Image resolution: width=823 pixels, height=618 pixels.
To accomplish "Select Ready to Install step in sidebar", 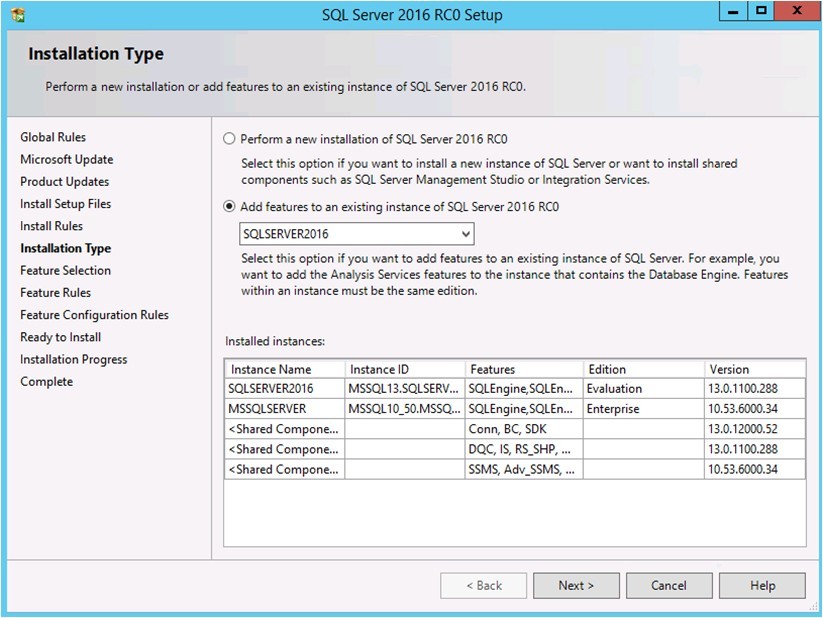I will pos(61,337).
